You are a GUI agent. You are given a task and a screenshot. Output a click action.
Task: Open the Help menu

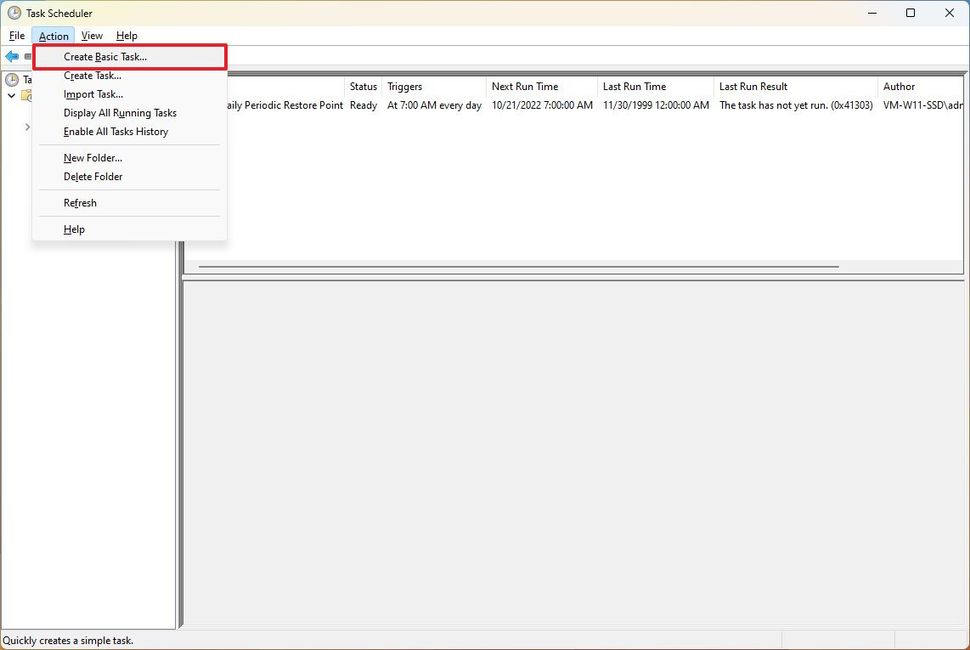click(126, 35)
